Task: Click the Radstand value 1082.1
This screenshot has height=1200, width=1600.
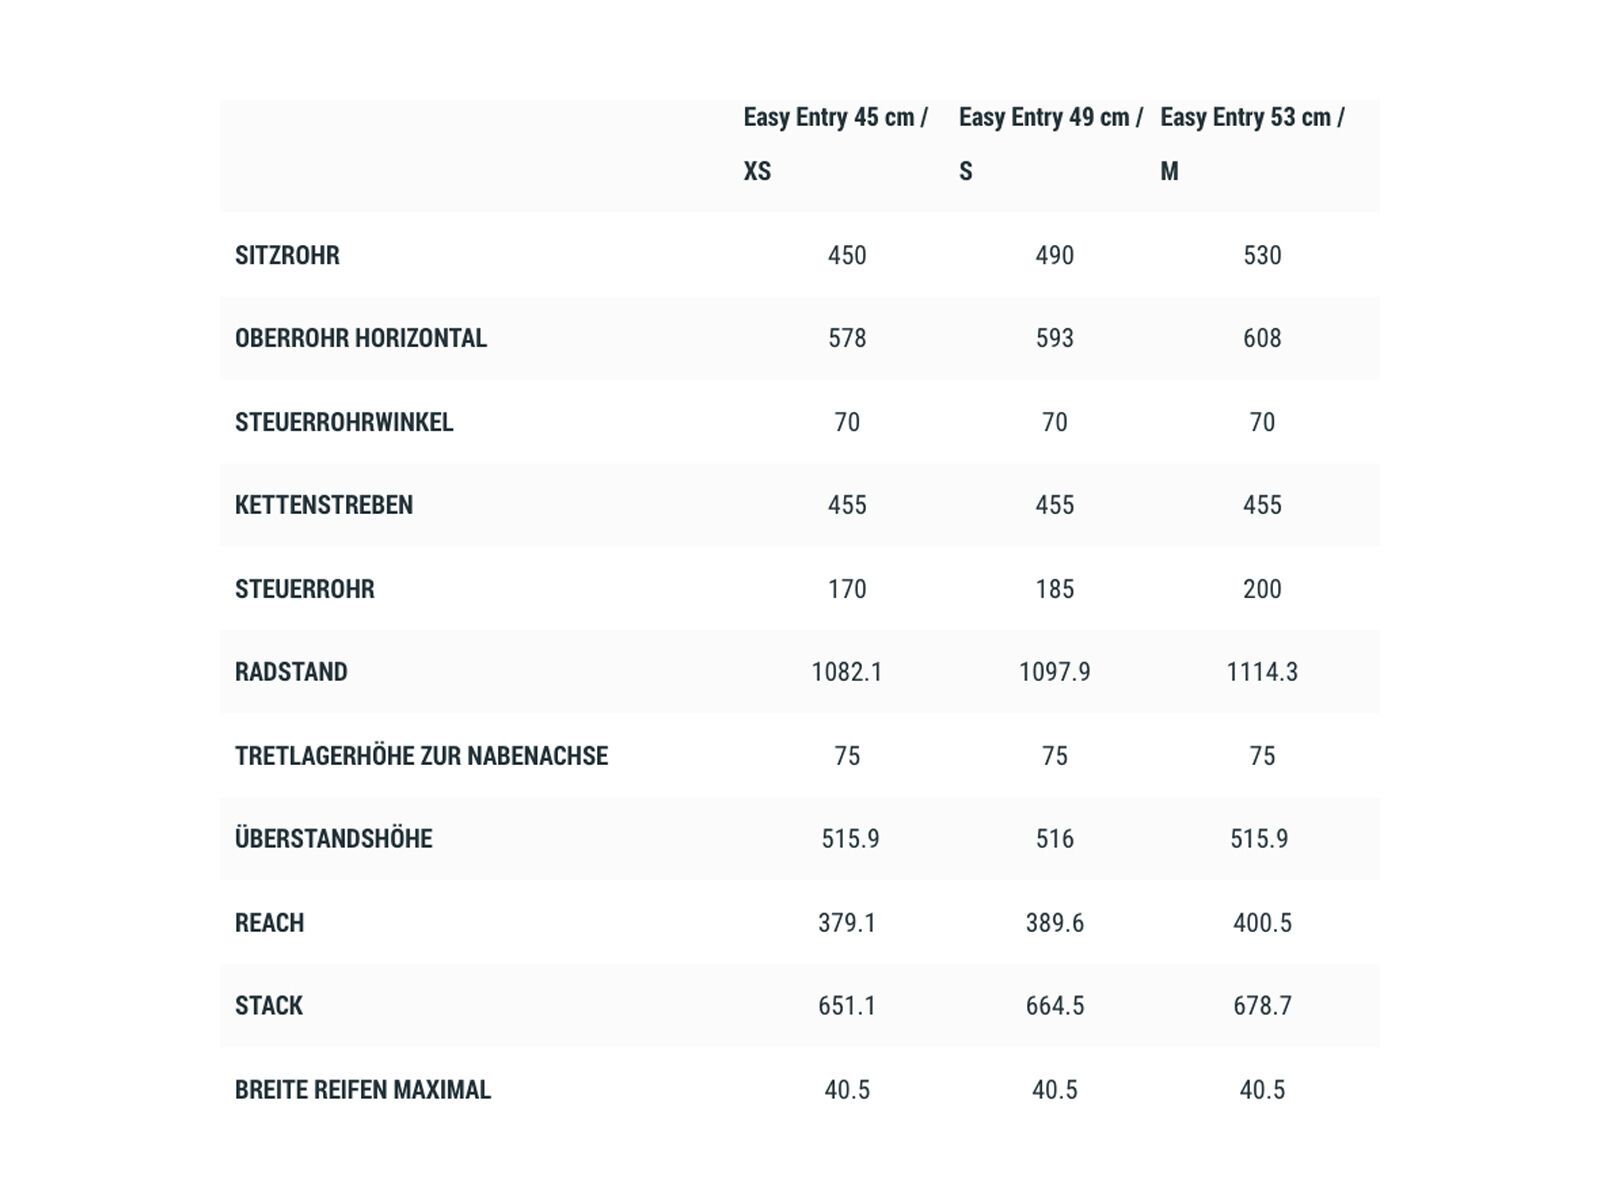Action: pos(847,672)
